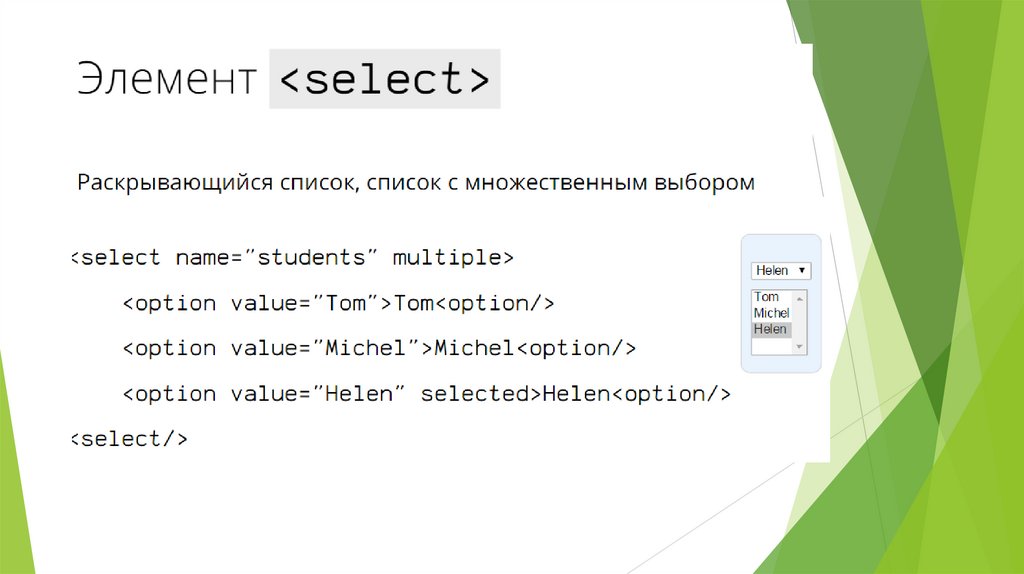Open the Helen dropdown arrow
This screenshot has width=1024, height=574.
click(x=801, y=270)
